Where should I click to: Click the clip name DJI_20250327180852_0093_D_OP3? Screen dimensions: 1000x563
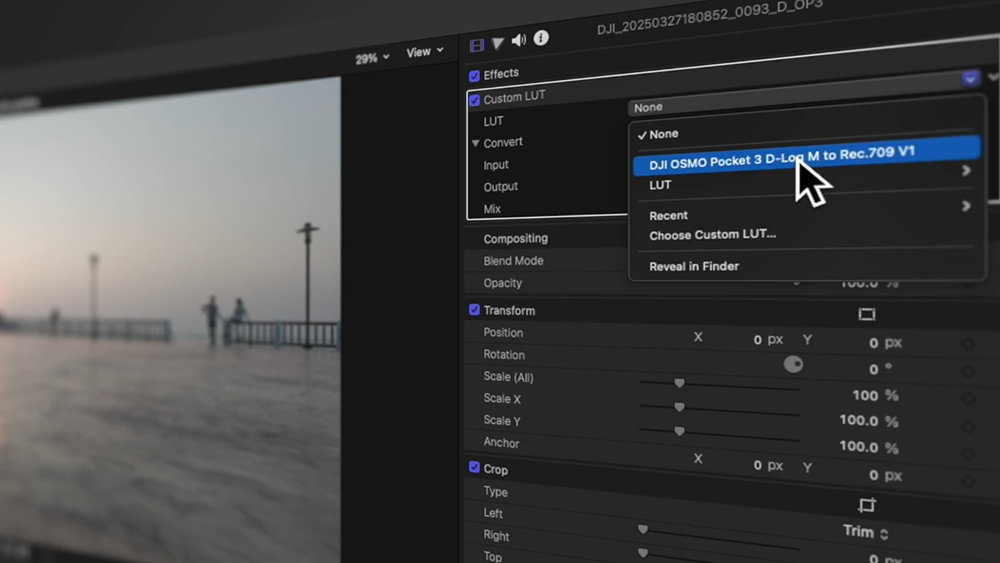coord(709,17)
